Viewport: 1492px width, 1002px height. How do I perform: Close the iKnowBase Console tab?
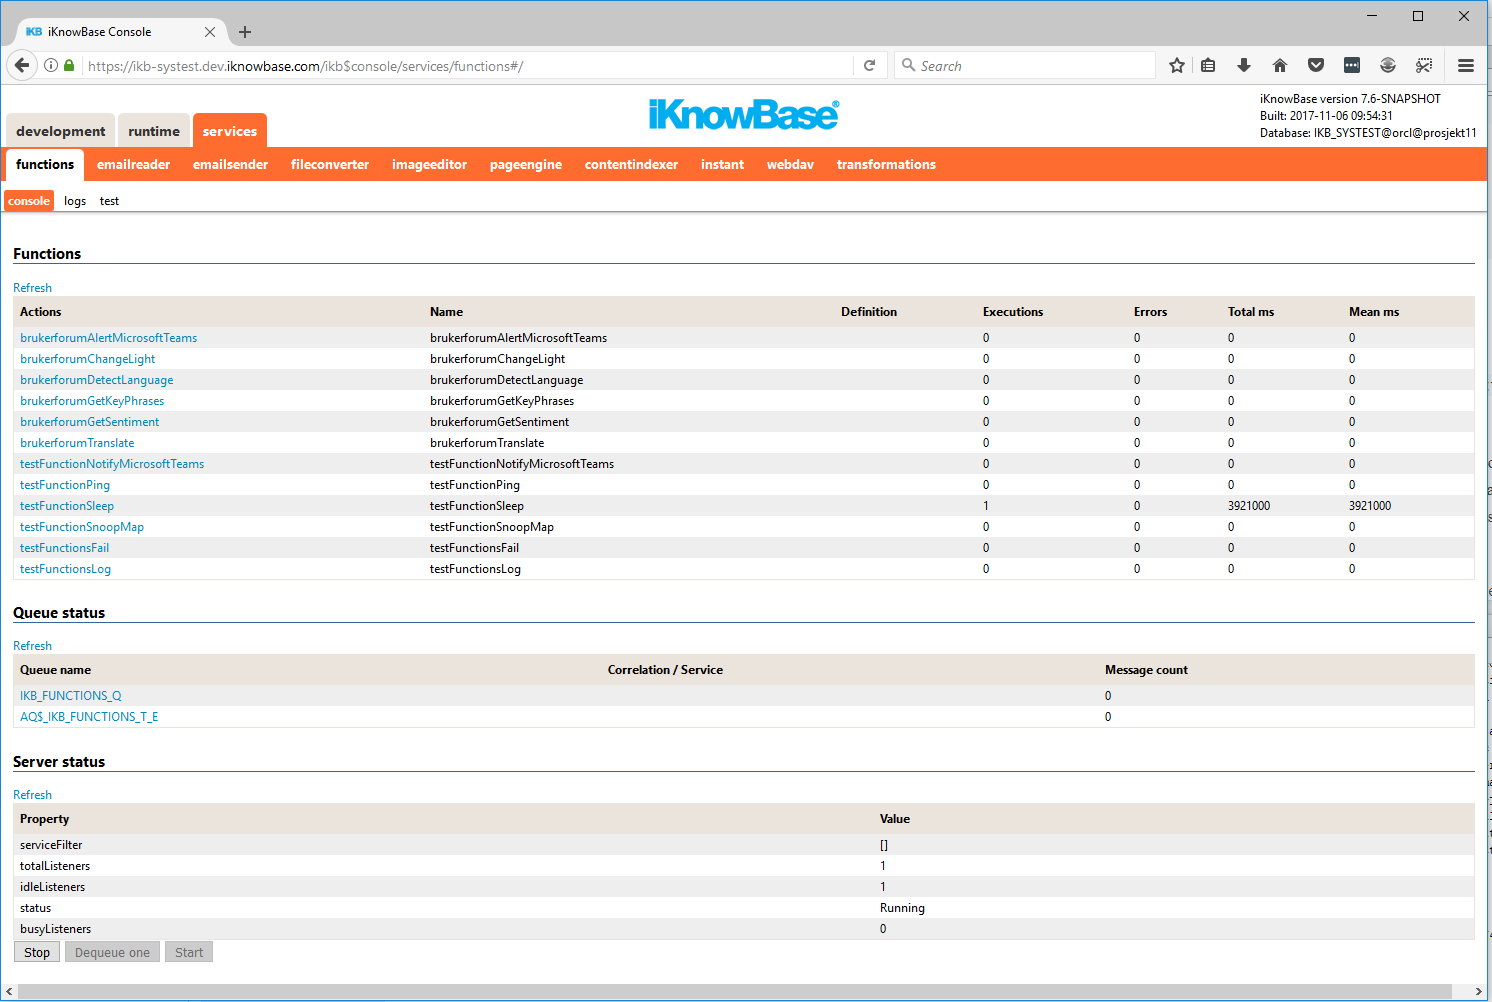click(210, 32)
